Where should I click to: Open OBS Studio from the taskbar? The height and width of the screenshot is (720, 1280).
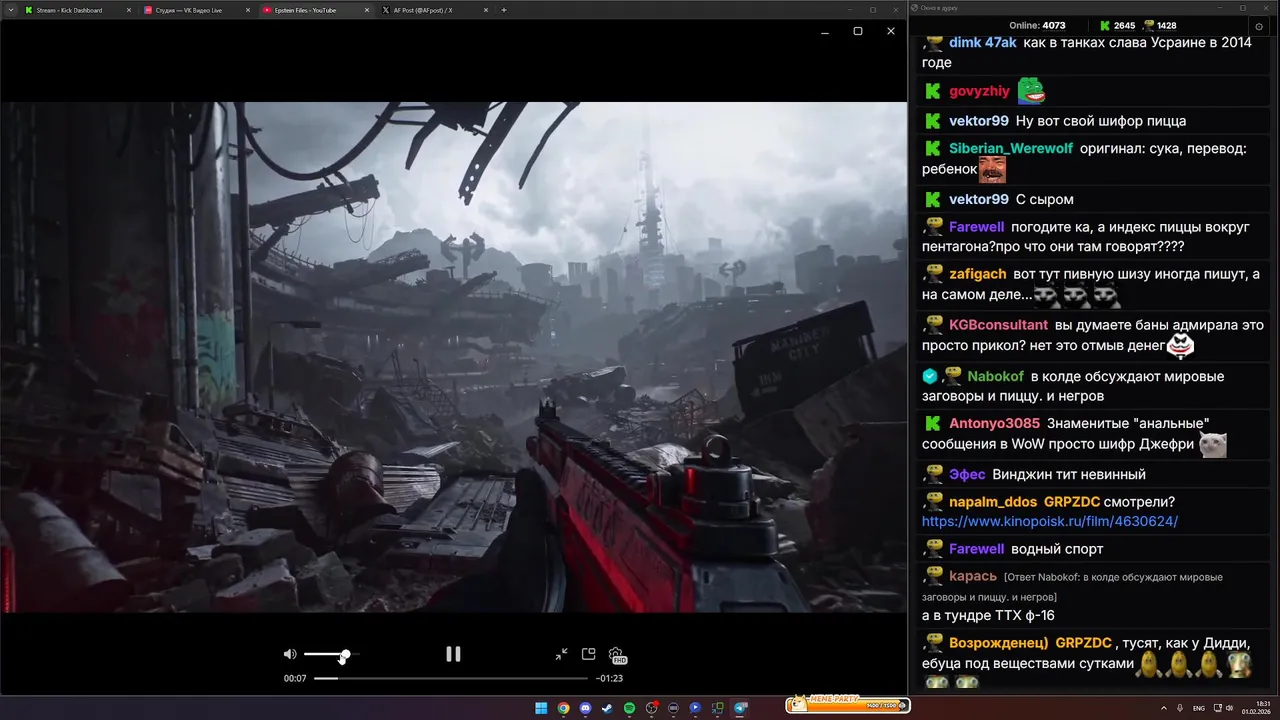pyautogui.click(x=651, y=708)
